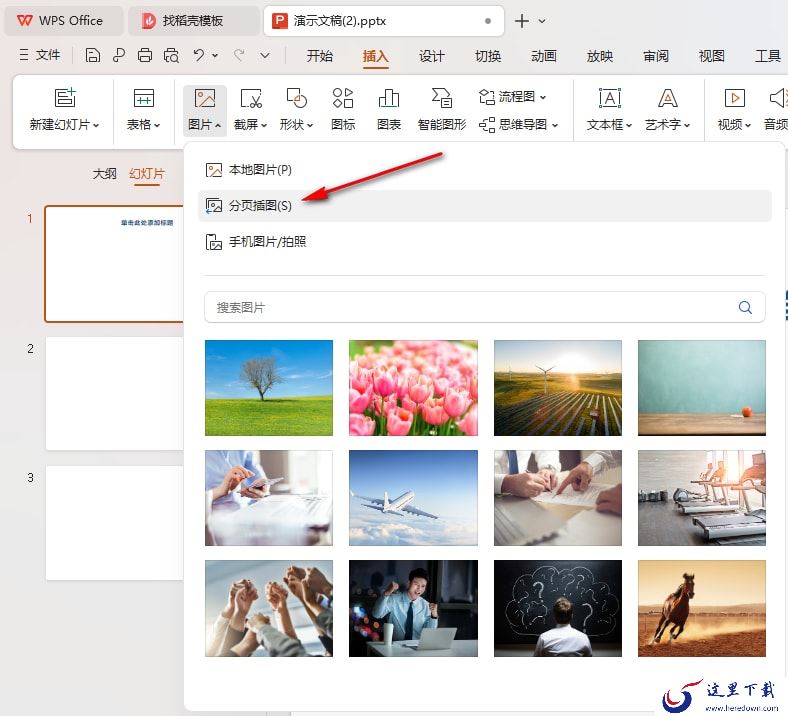Image resolution: width=788 pixels, height=716 pixels.
Task: Switch to the 幻灯片 slides tab
Action: click(x=147, y=174)
